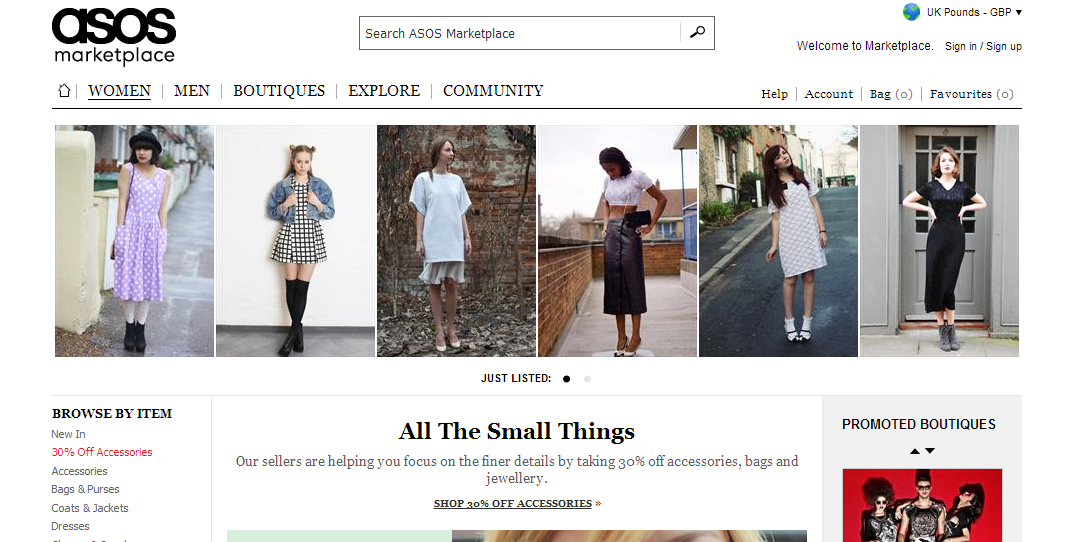Click the up arrow under Promoted Boutiques
The height and width of the screenshot is (542, 1079).
pyautogui.click(x=914, y=451)
